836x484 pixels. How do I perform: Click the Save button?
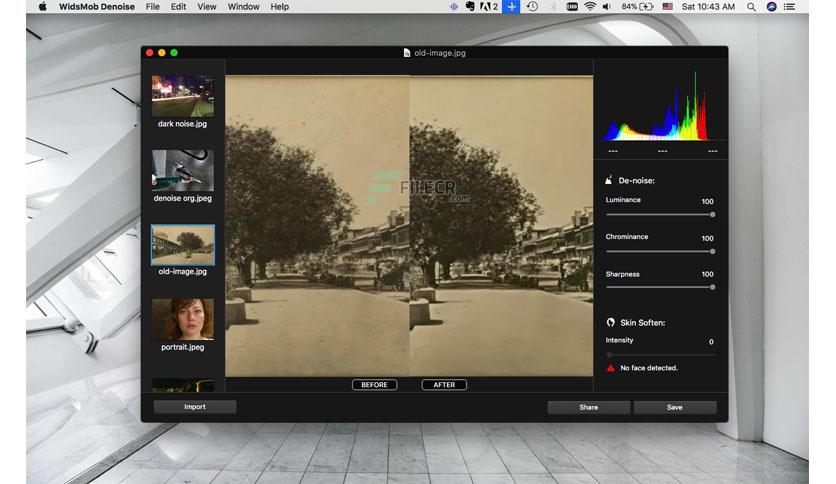point(674,407)
